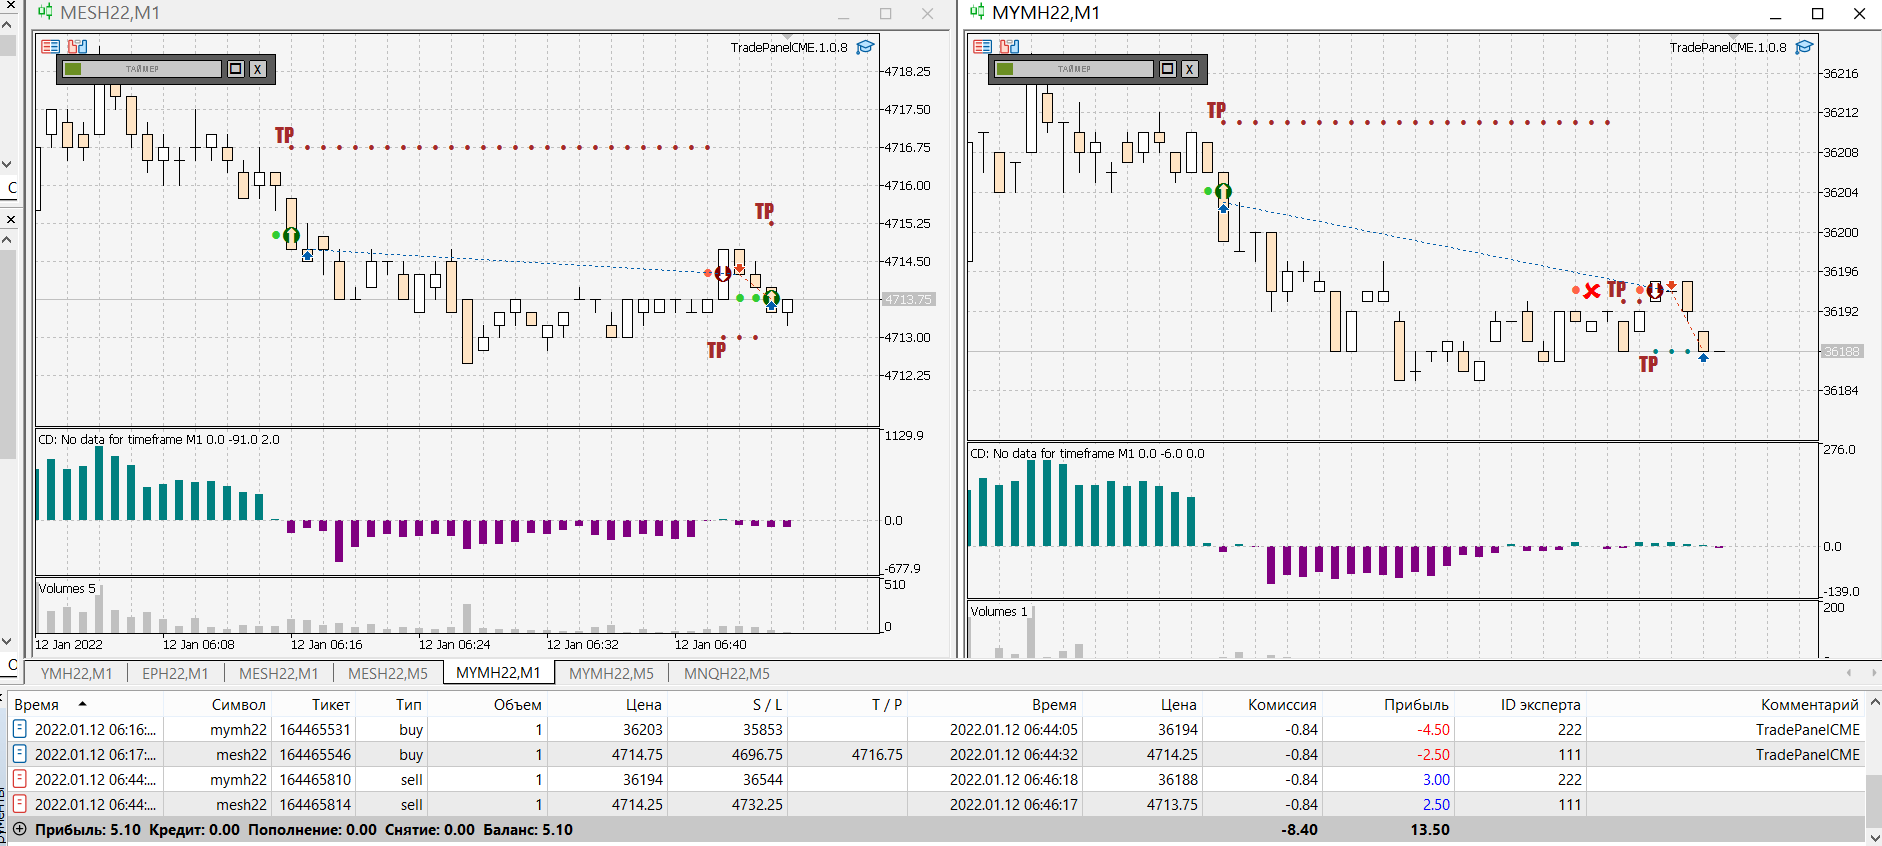
Task: Click the Volumes 5 indicator label
Action: click(x=67, y=588)
